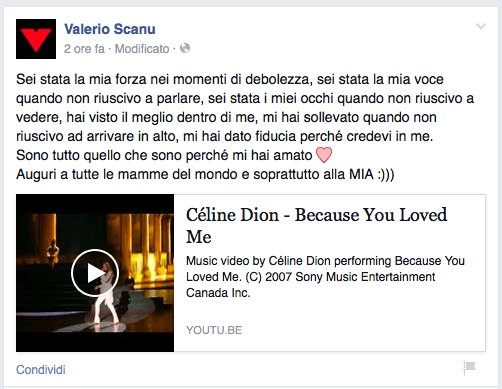The height and width of the screenshot is (389, 502).
Task: Click the ':)))' smiley at post end
Action: click(386, 174)
